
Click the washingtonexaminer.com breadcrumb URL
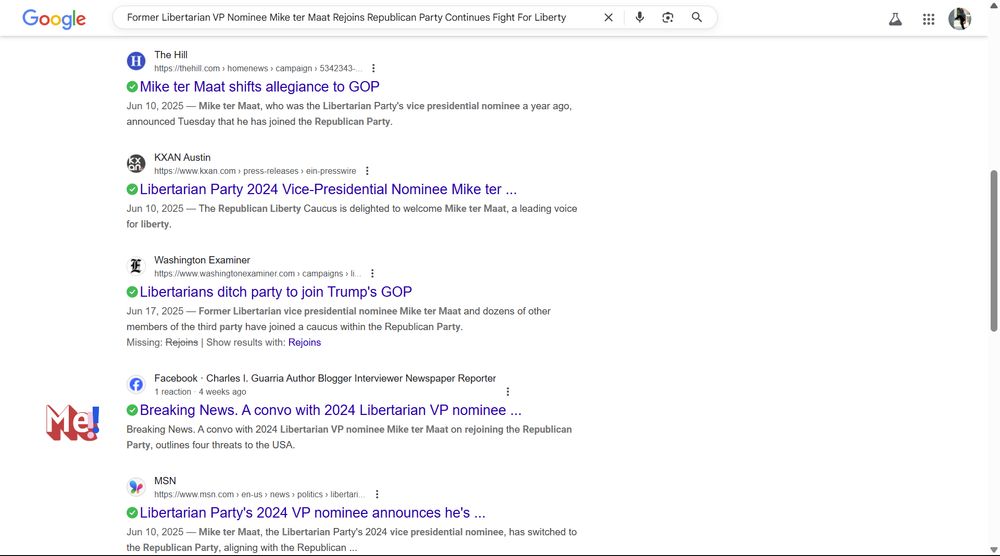coord(258,274)
